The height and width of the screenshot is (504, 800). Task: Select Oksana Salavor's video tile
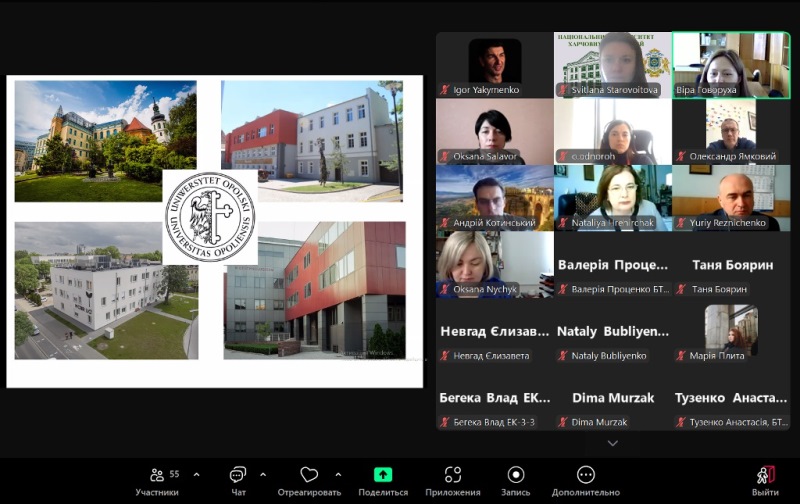[x=495, y=132]
